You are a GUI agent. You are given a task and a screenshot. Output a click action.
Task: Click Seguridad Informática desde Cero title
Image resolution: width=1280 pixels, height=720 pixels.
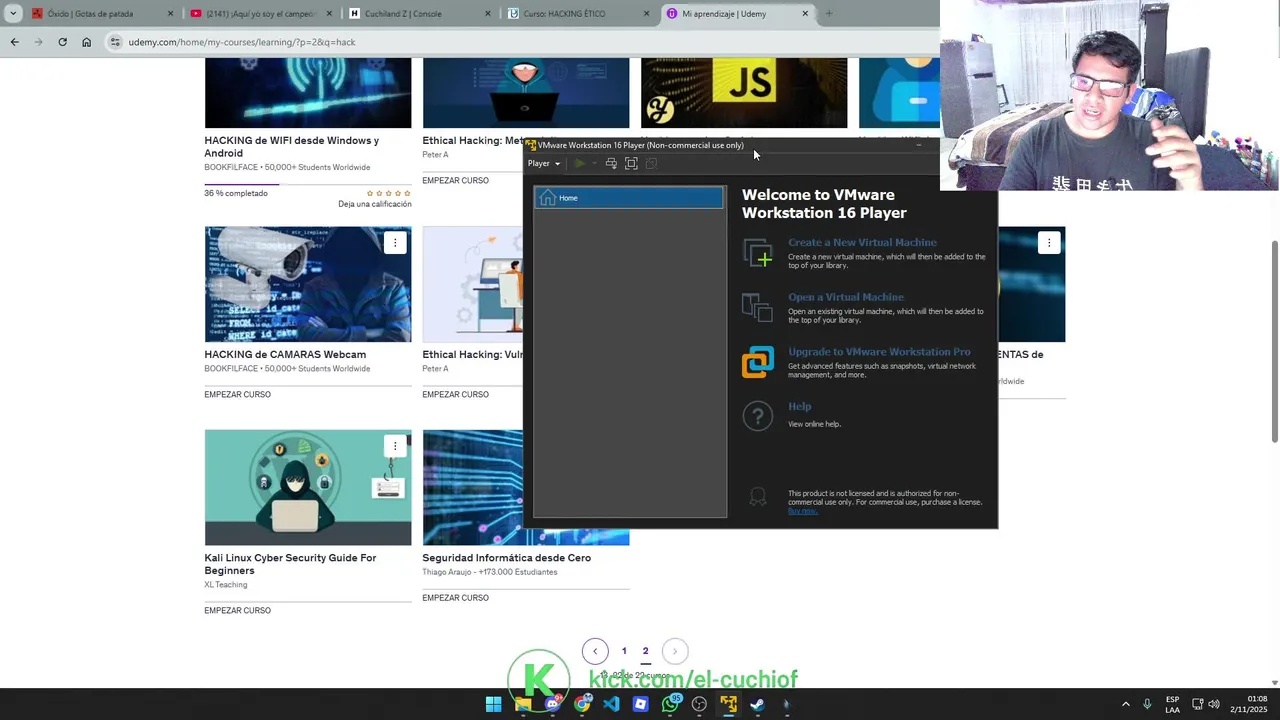tap(506, 558)
